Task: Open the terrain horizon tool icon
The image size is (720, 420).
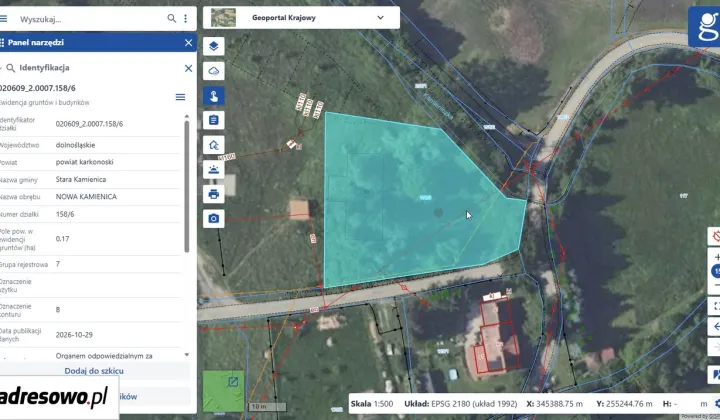Action: pyautogui.click(x=214, y=169)
